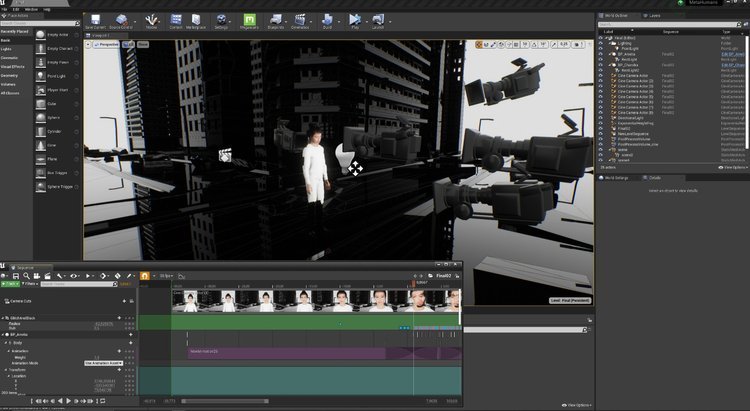Toggle visibility of DirectionalLight
Viewport: 750px width, 411px height.
point(601,118)
